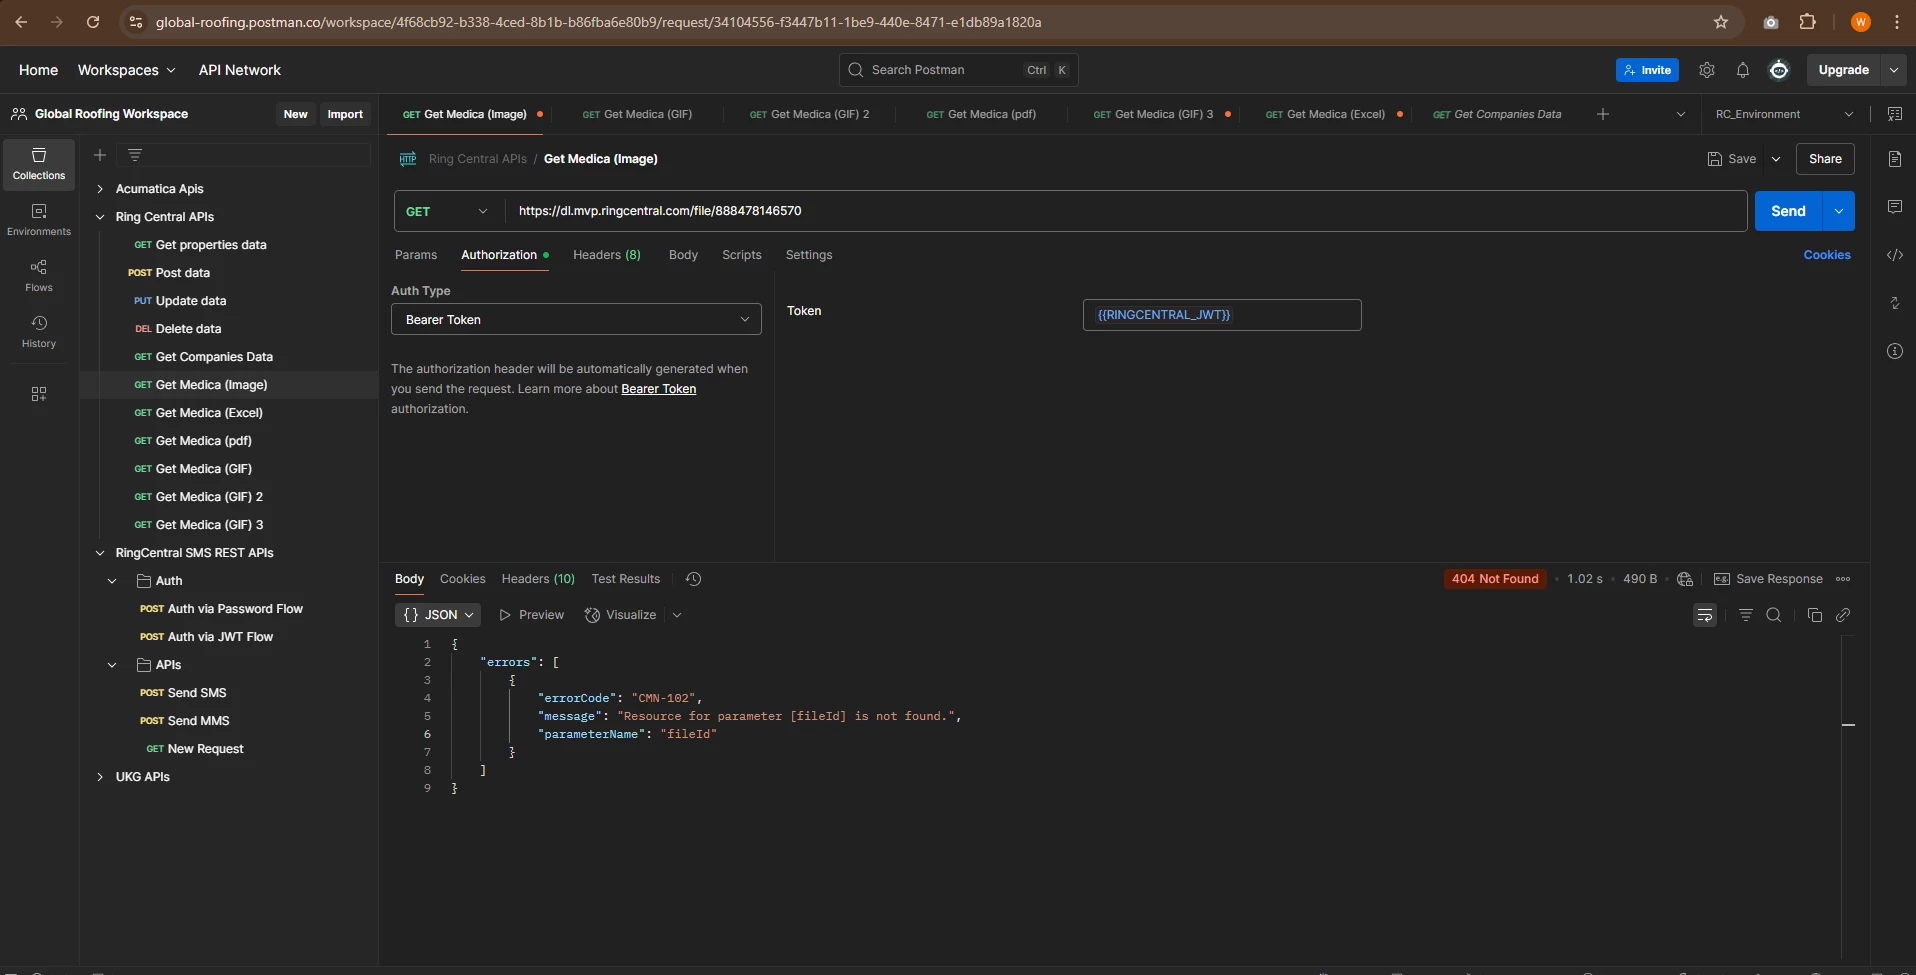This screenshot has height=975, width=1916.
Task: Open the comments icon in right sidebar
Action: pos(1895,207)
